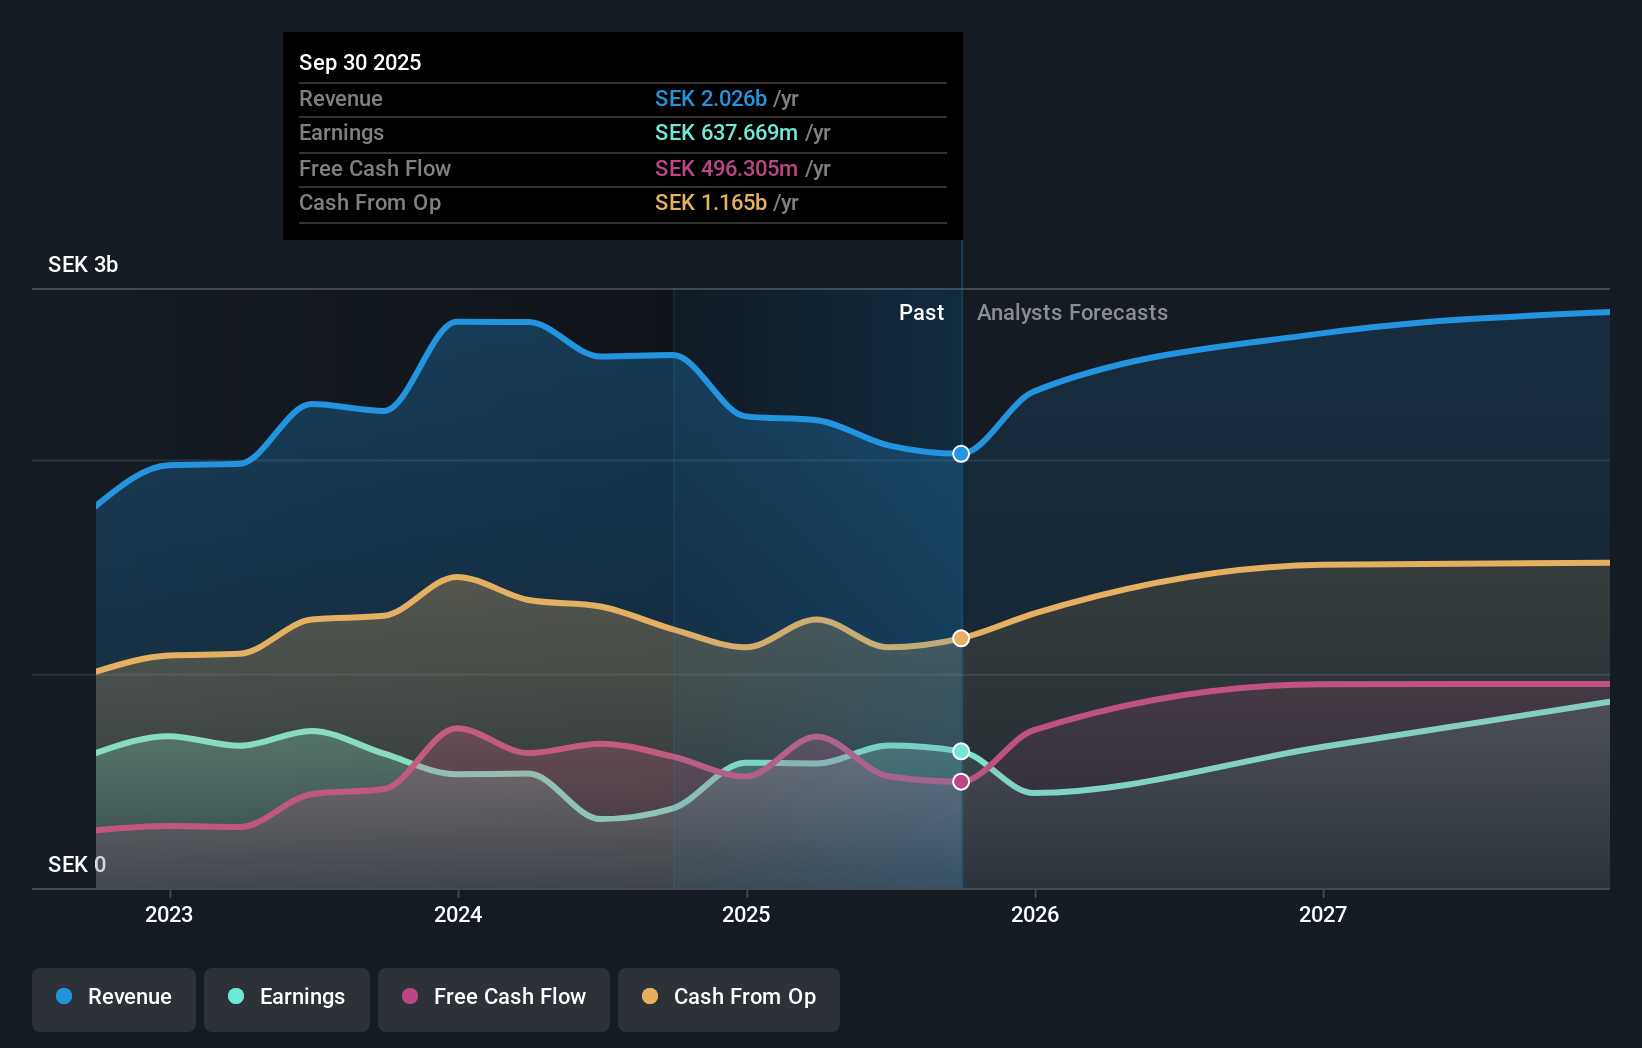
Task: Click the SEK 637.669m Earnings value link
Action: 727,132
